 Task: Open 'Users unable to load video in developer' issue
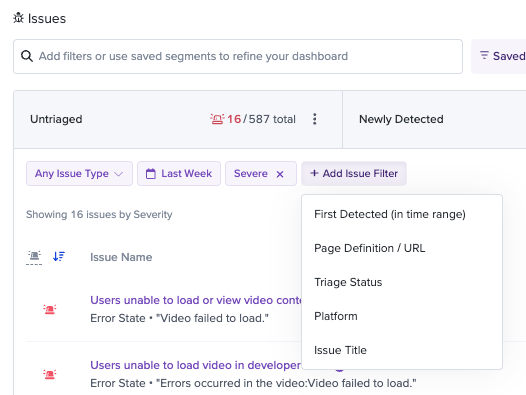196,365
